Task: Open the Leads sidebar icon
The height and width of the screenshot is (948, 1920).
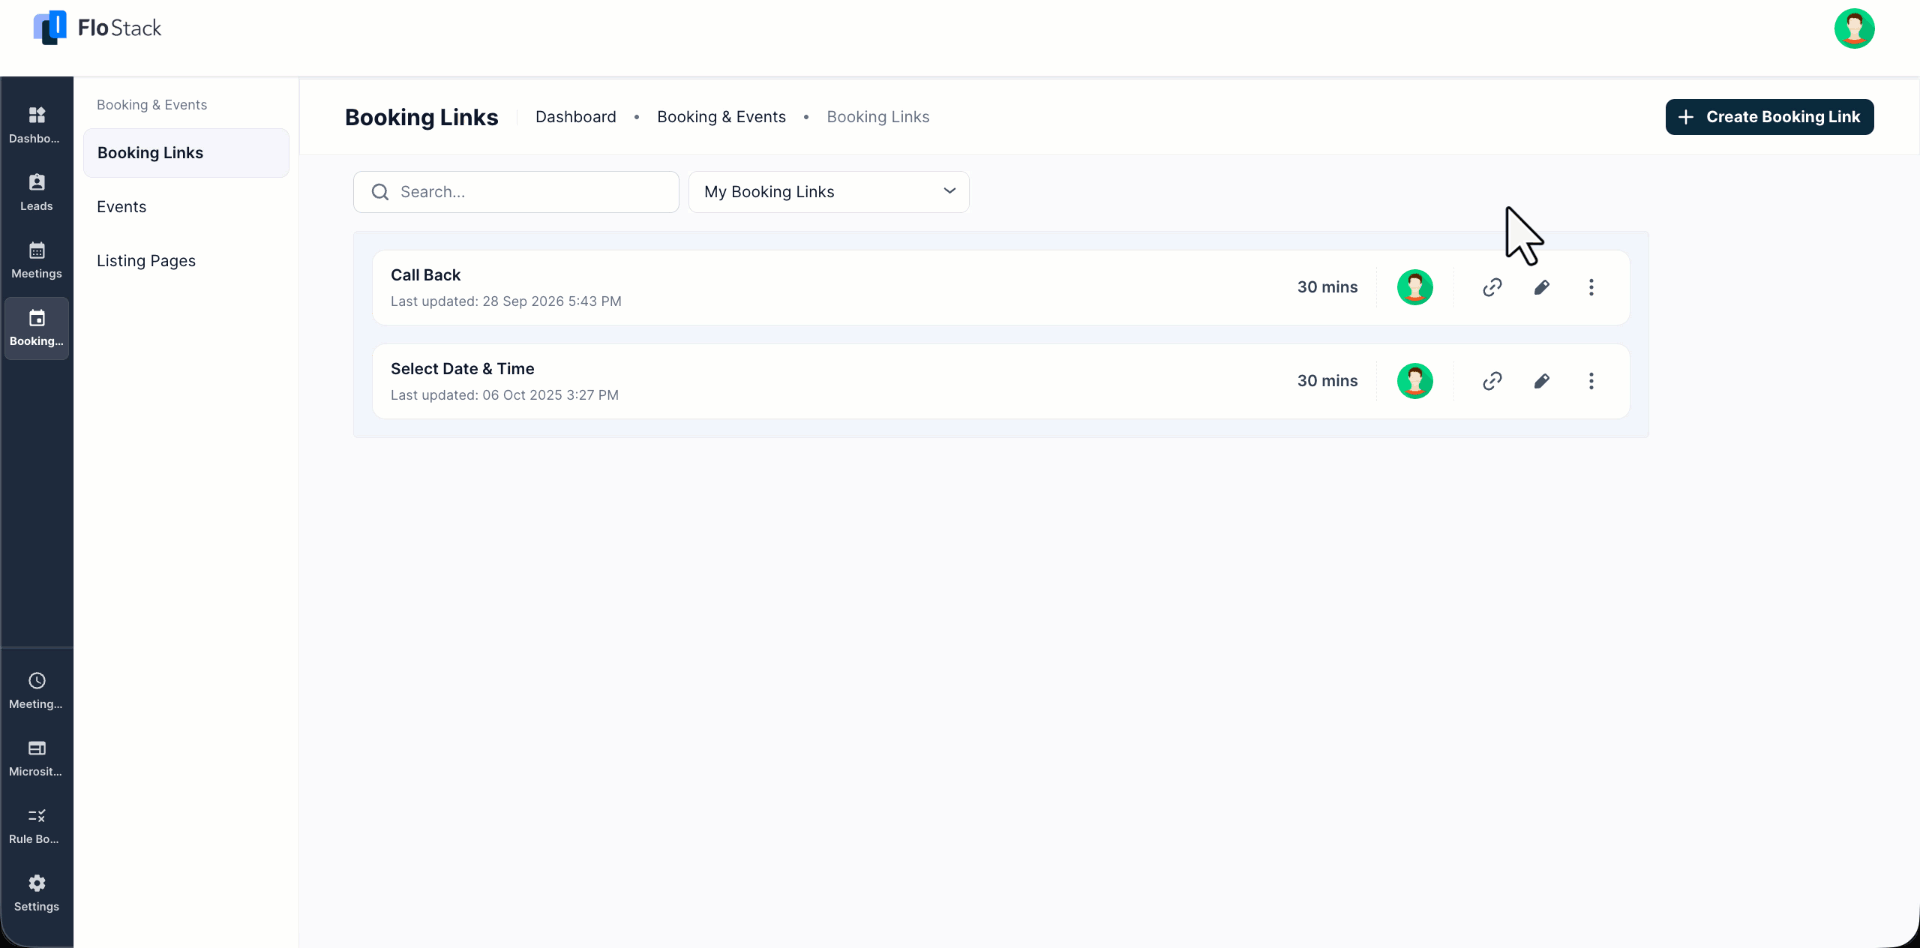Action: coord(36,192)
